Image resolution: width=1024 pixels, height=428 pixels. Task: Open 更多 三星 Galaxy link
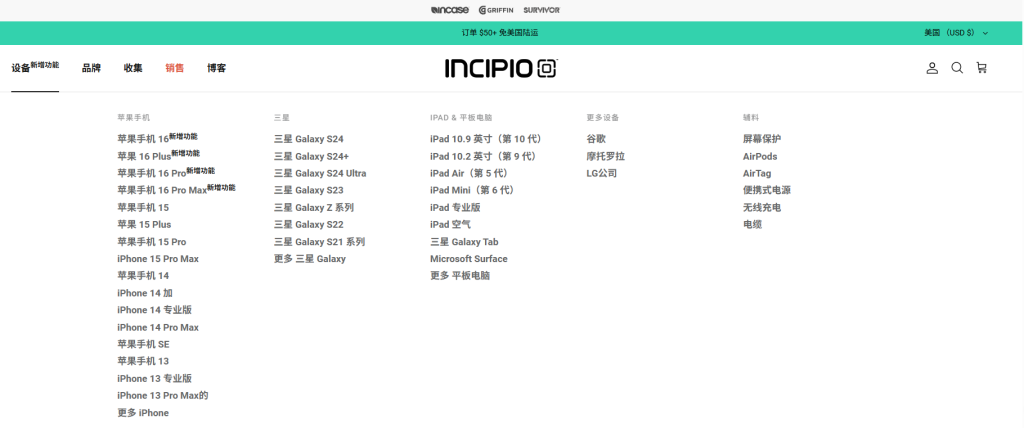click(310, 259)
